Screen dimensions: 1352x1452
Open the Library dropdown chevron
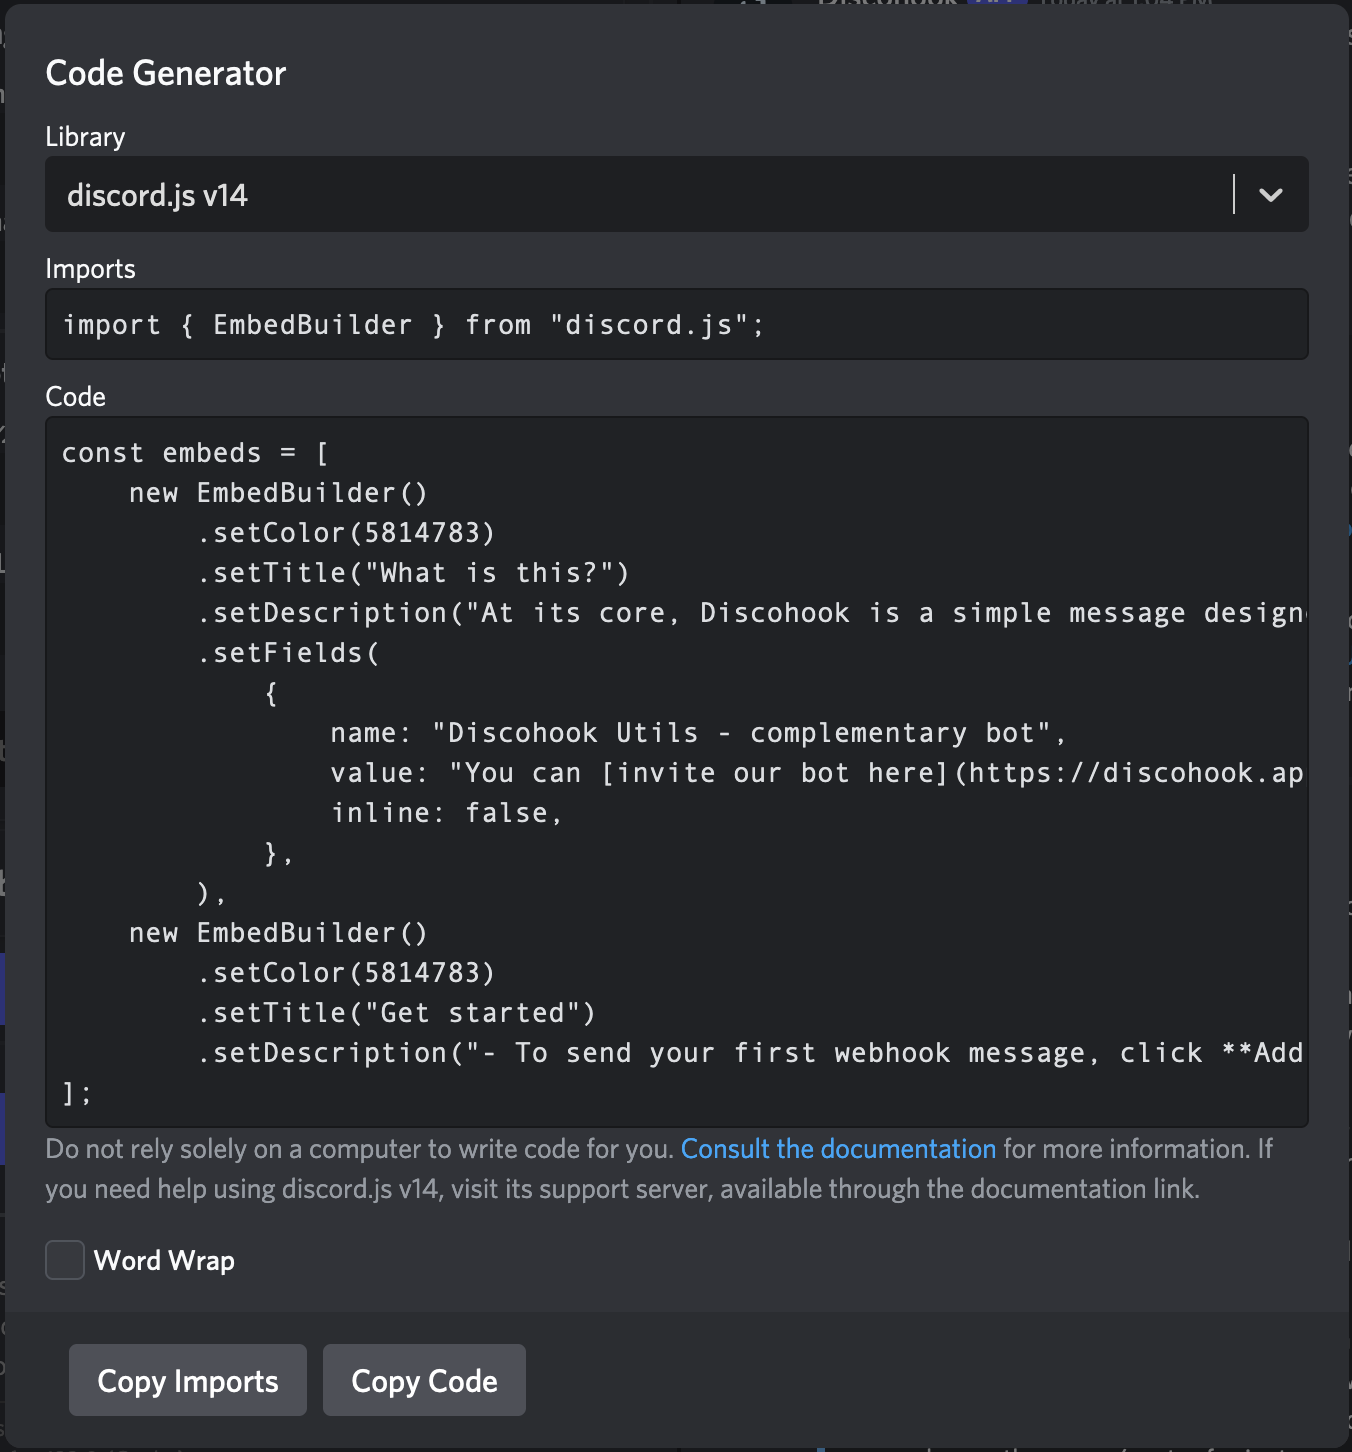[1270, 195]
